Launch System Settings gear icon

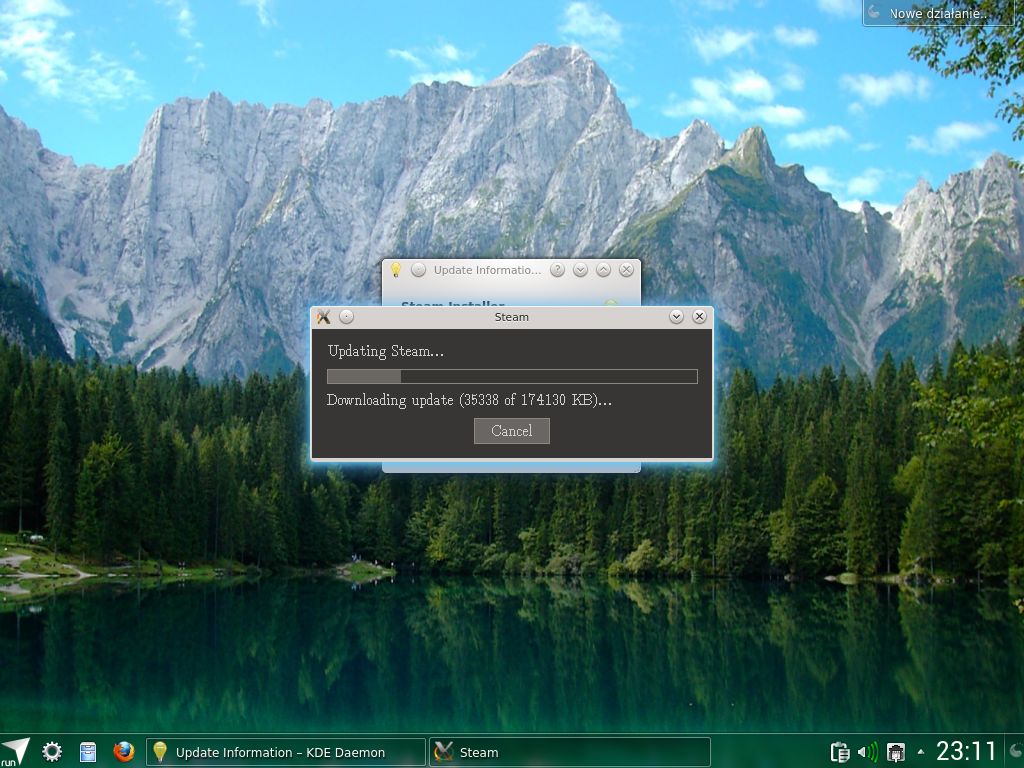pyautogui.click(x=52, y=752)
